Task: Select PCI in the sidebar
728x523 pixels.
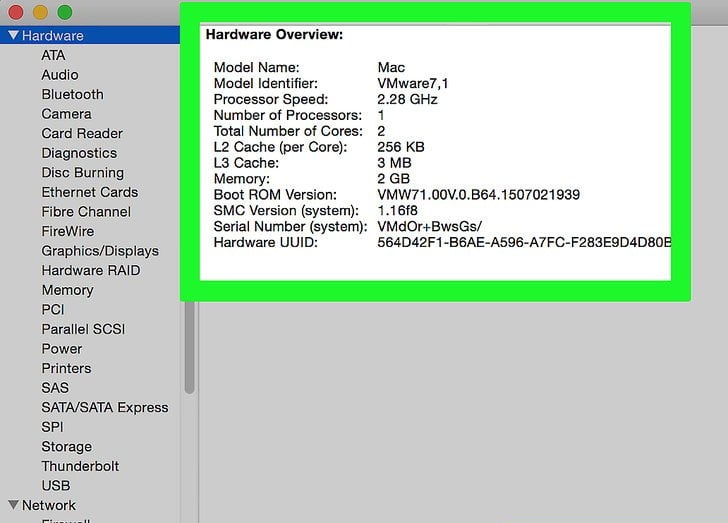Action: (x=53, y=309)
